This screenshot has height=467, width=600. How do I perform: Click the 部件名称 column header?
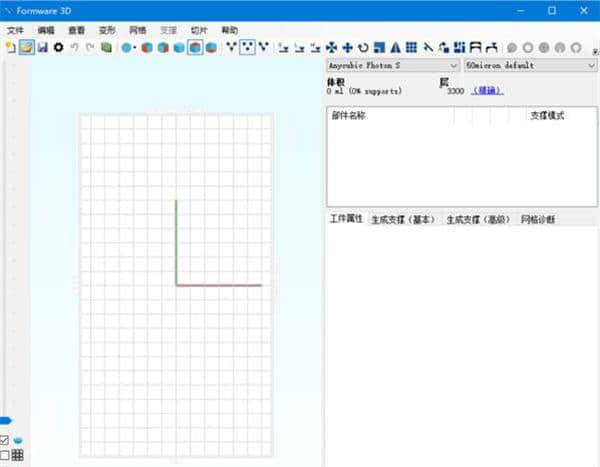(x=348, y=115)
